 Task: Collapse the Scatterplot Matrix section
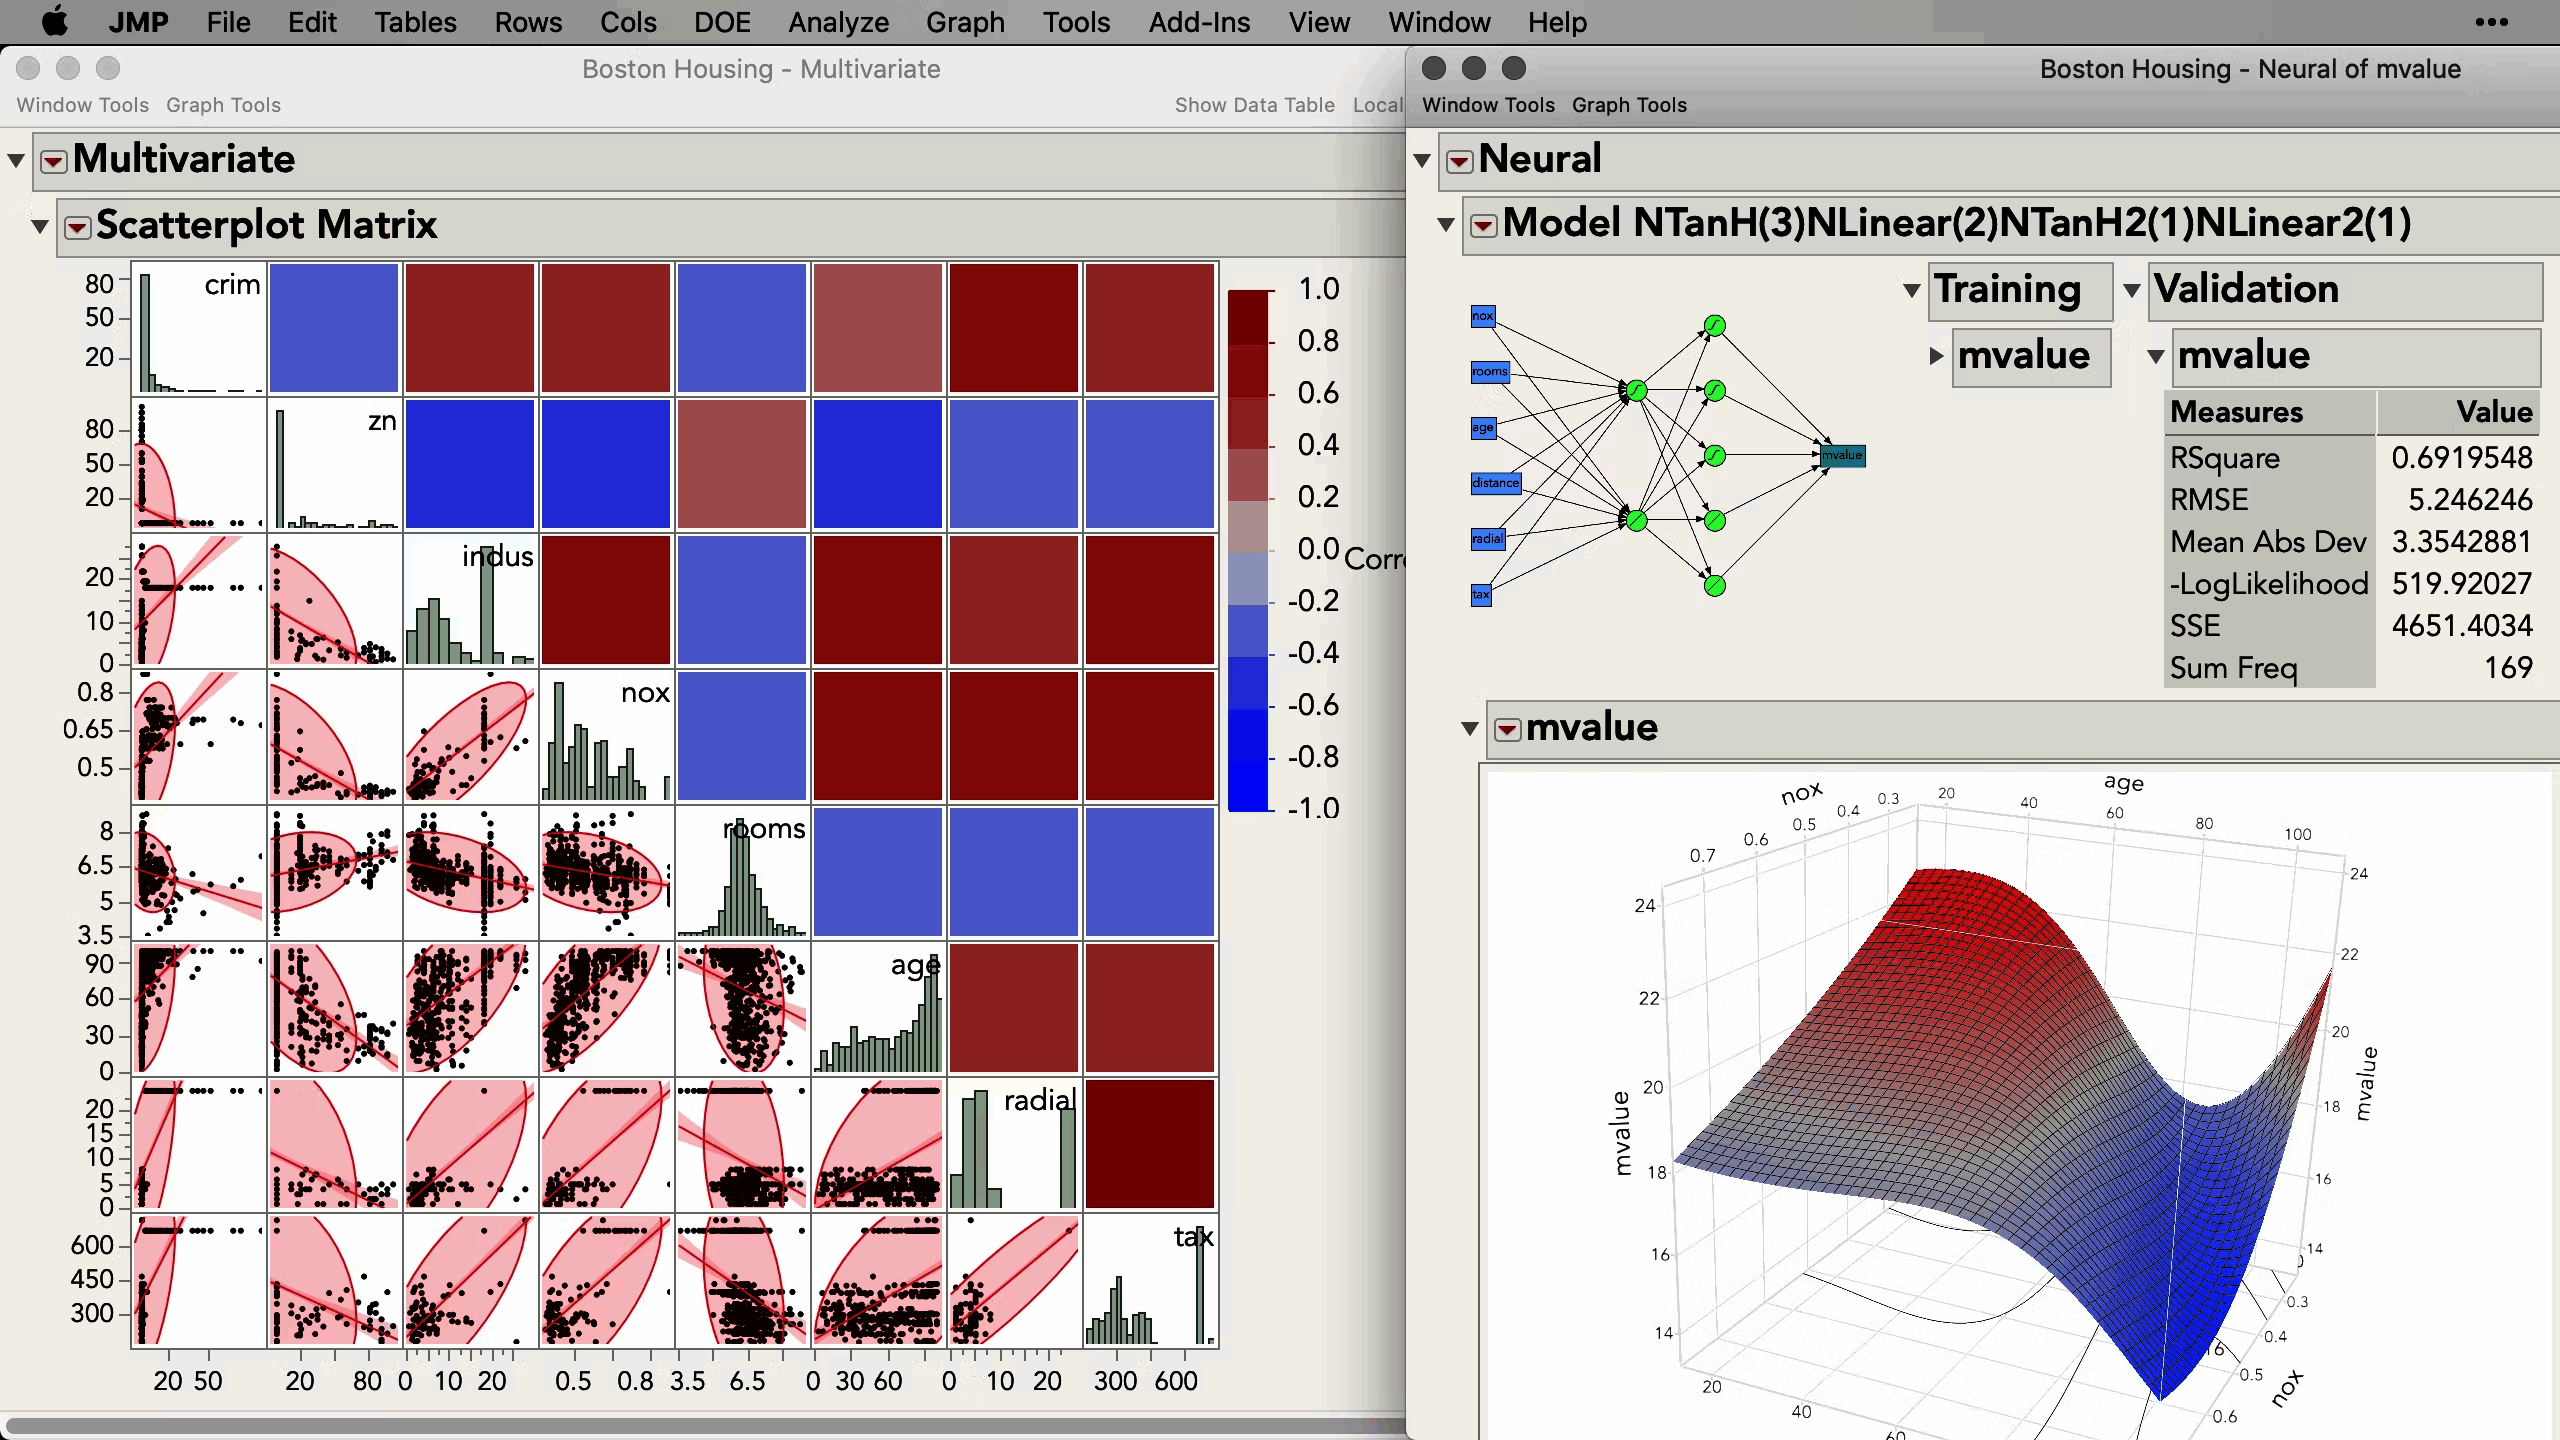point(40,226)
